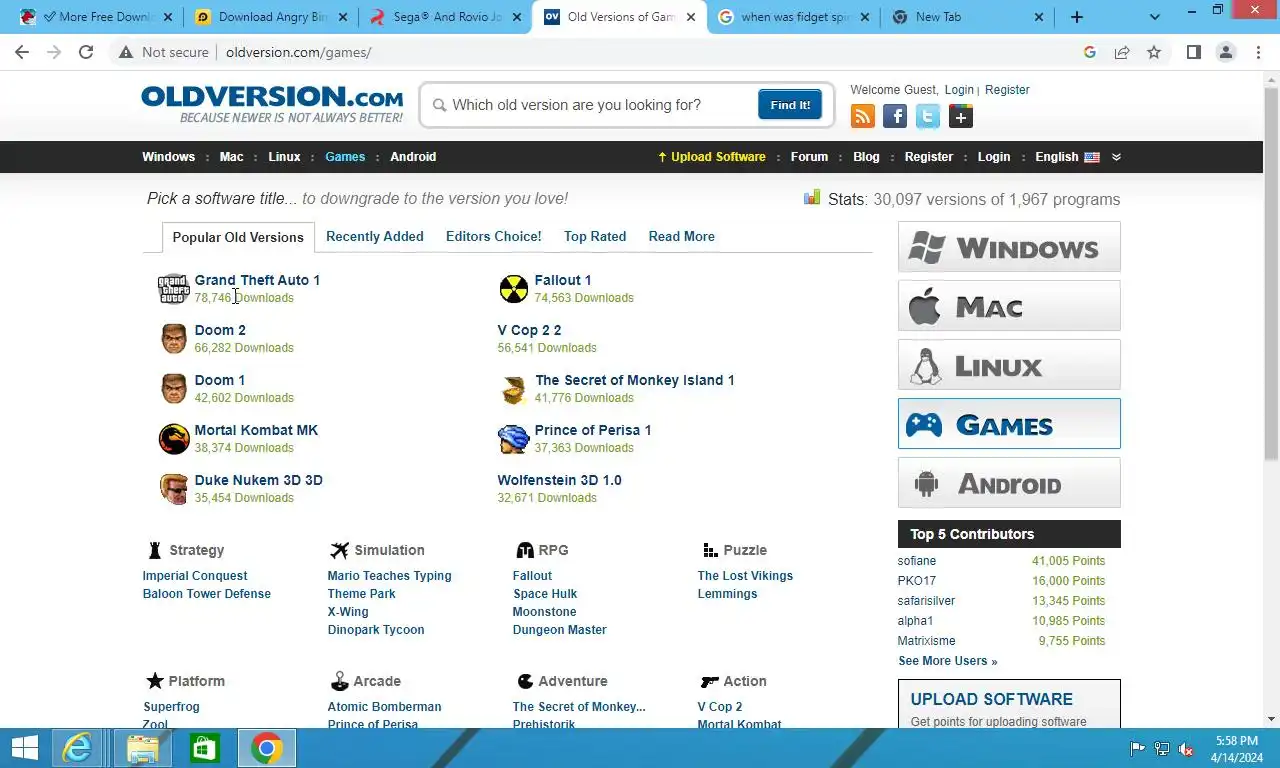Open the Mortal Kombat dragon icon
This screenshot has width=1280, height=768.
tap(174, 439)
